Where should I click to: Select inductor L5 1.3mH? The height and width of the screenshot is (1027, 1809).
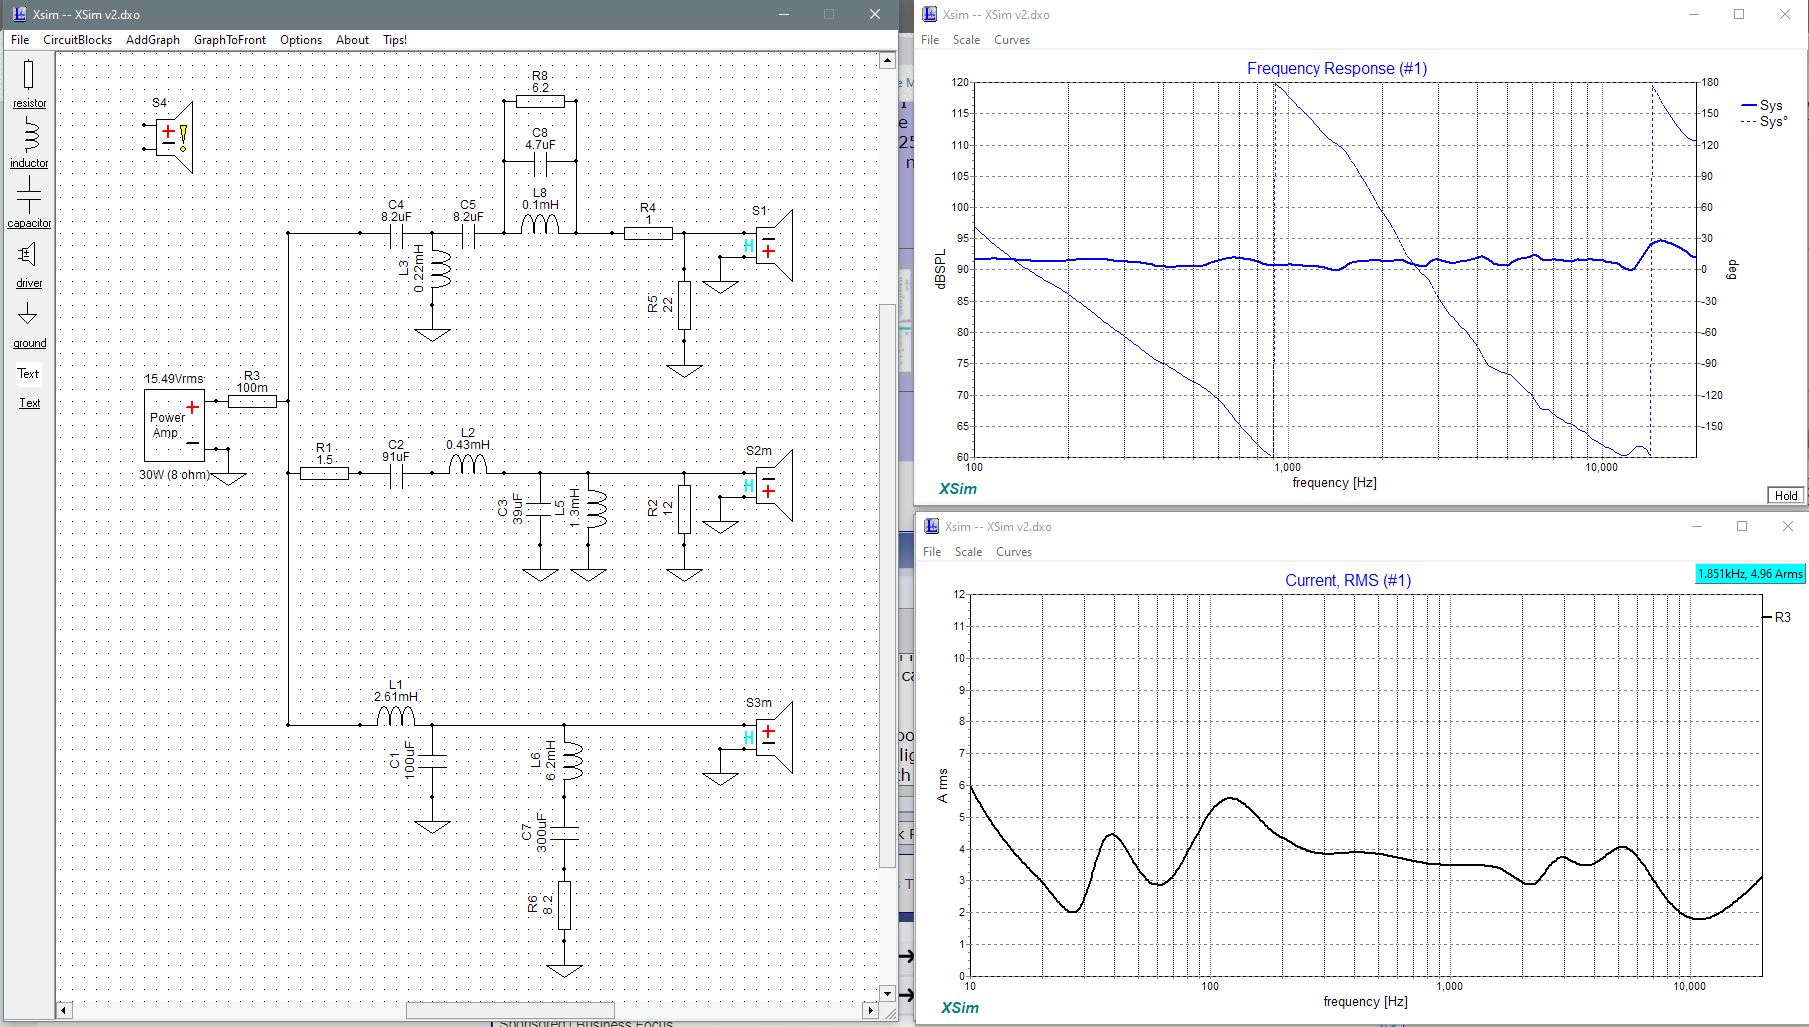(596, 509)
